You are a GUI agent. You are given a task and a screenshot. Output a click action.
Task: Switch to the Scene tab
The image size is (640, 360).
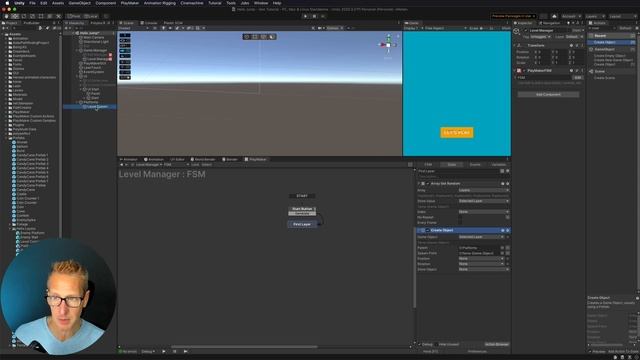click(127, 23)
